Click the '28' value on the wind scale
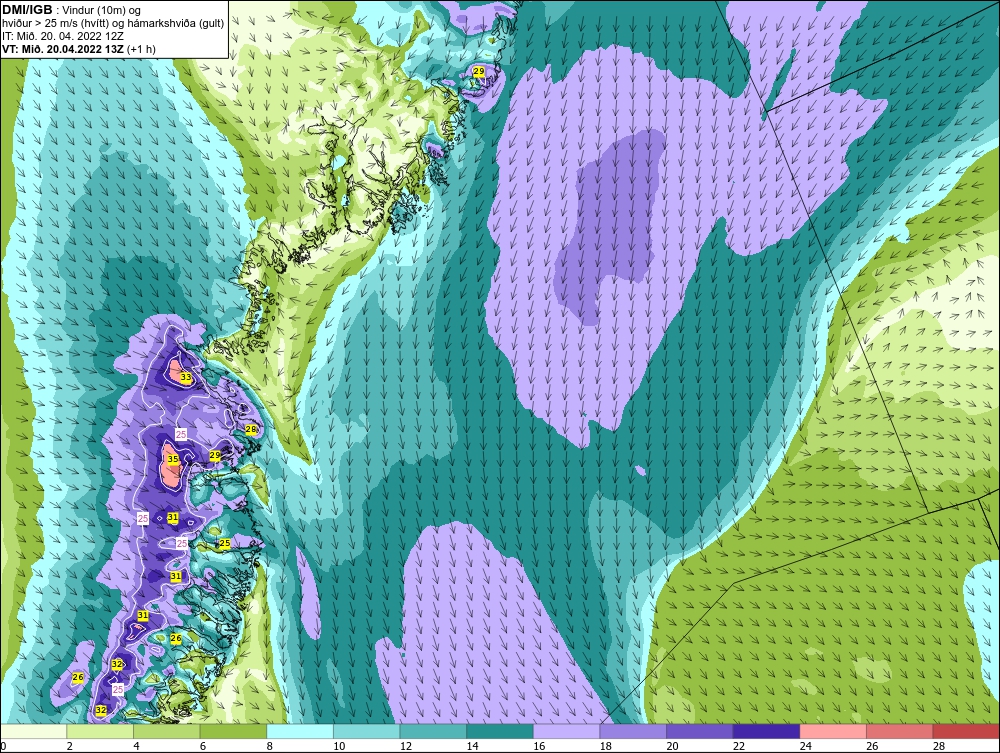The width and height of the screenshot is (1000, 753). tap(939, 746)
